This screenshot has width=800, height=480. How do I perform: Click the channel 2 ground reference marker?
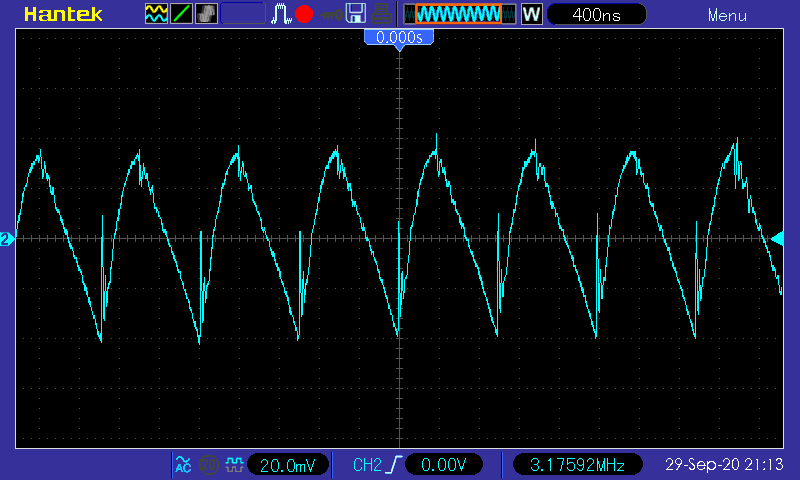(x=7, y=239)
